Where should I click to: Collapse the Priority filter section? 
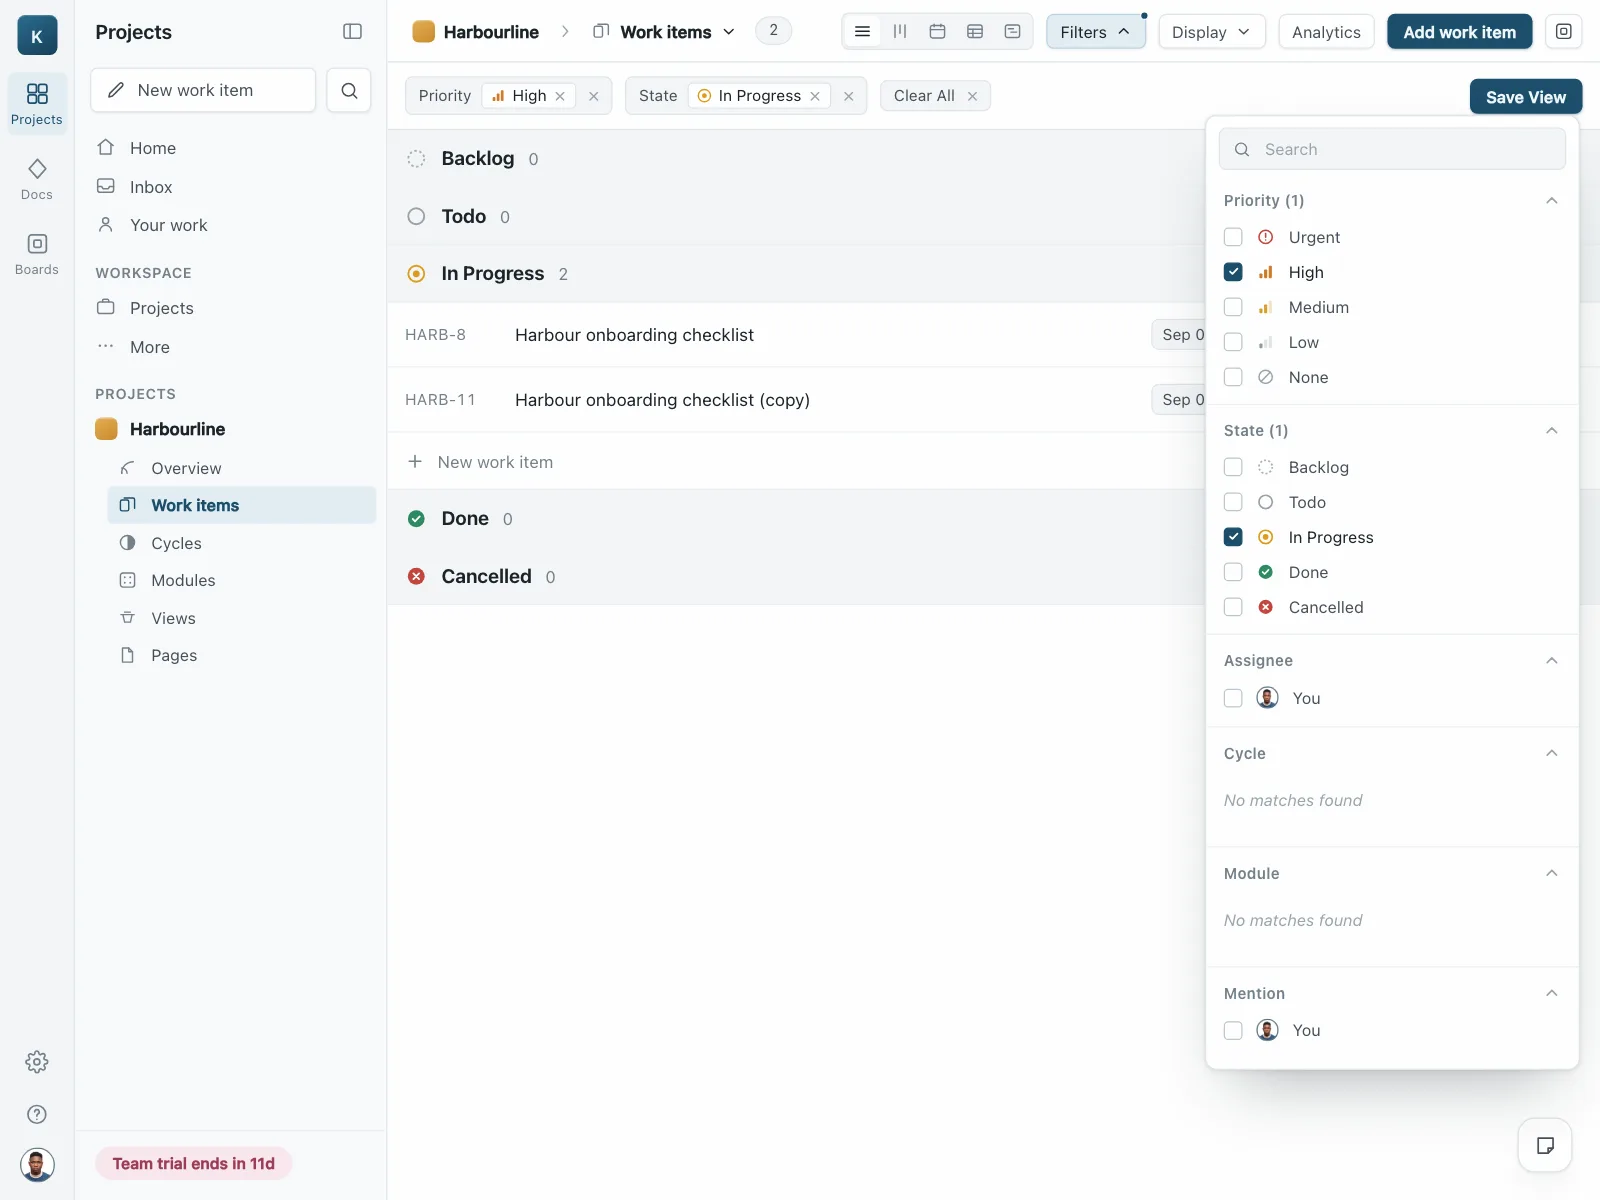point(1552,201)
